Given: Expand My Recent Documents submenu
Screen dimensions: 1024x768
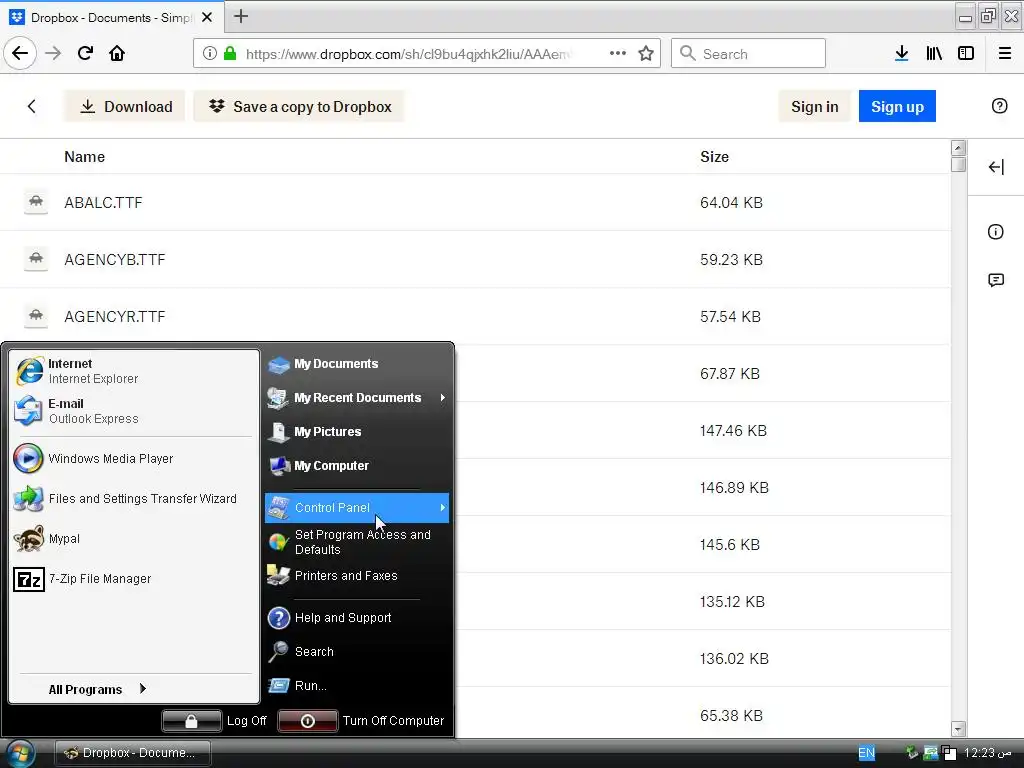Looking at the screenshot, I should point(357,398).
